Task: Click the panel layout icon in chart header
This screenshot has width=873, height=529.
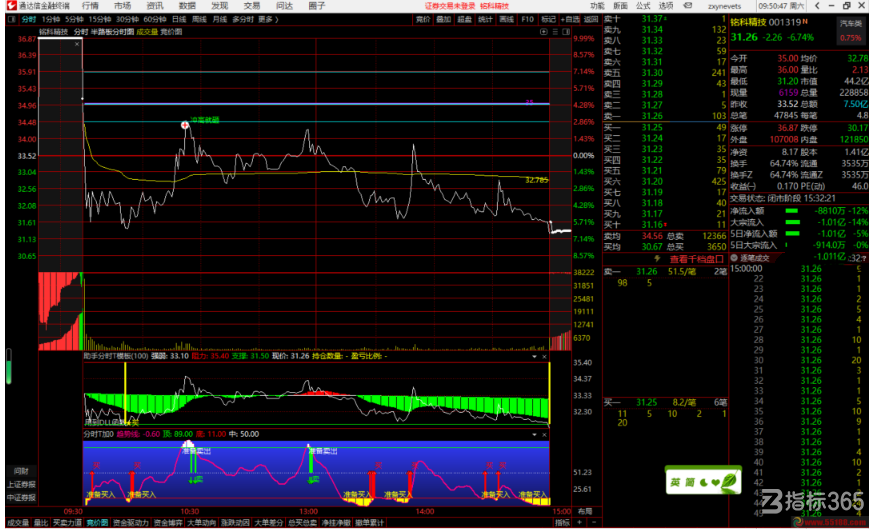Action: [566, 32]
